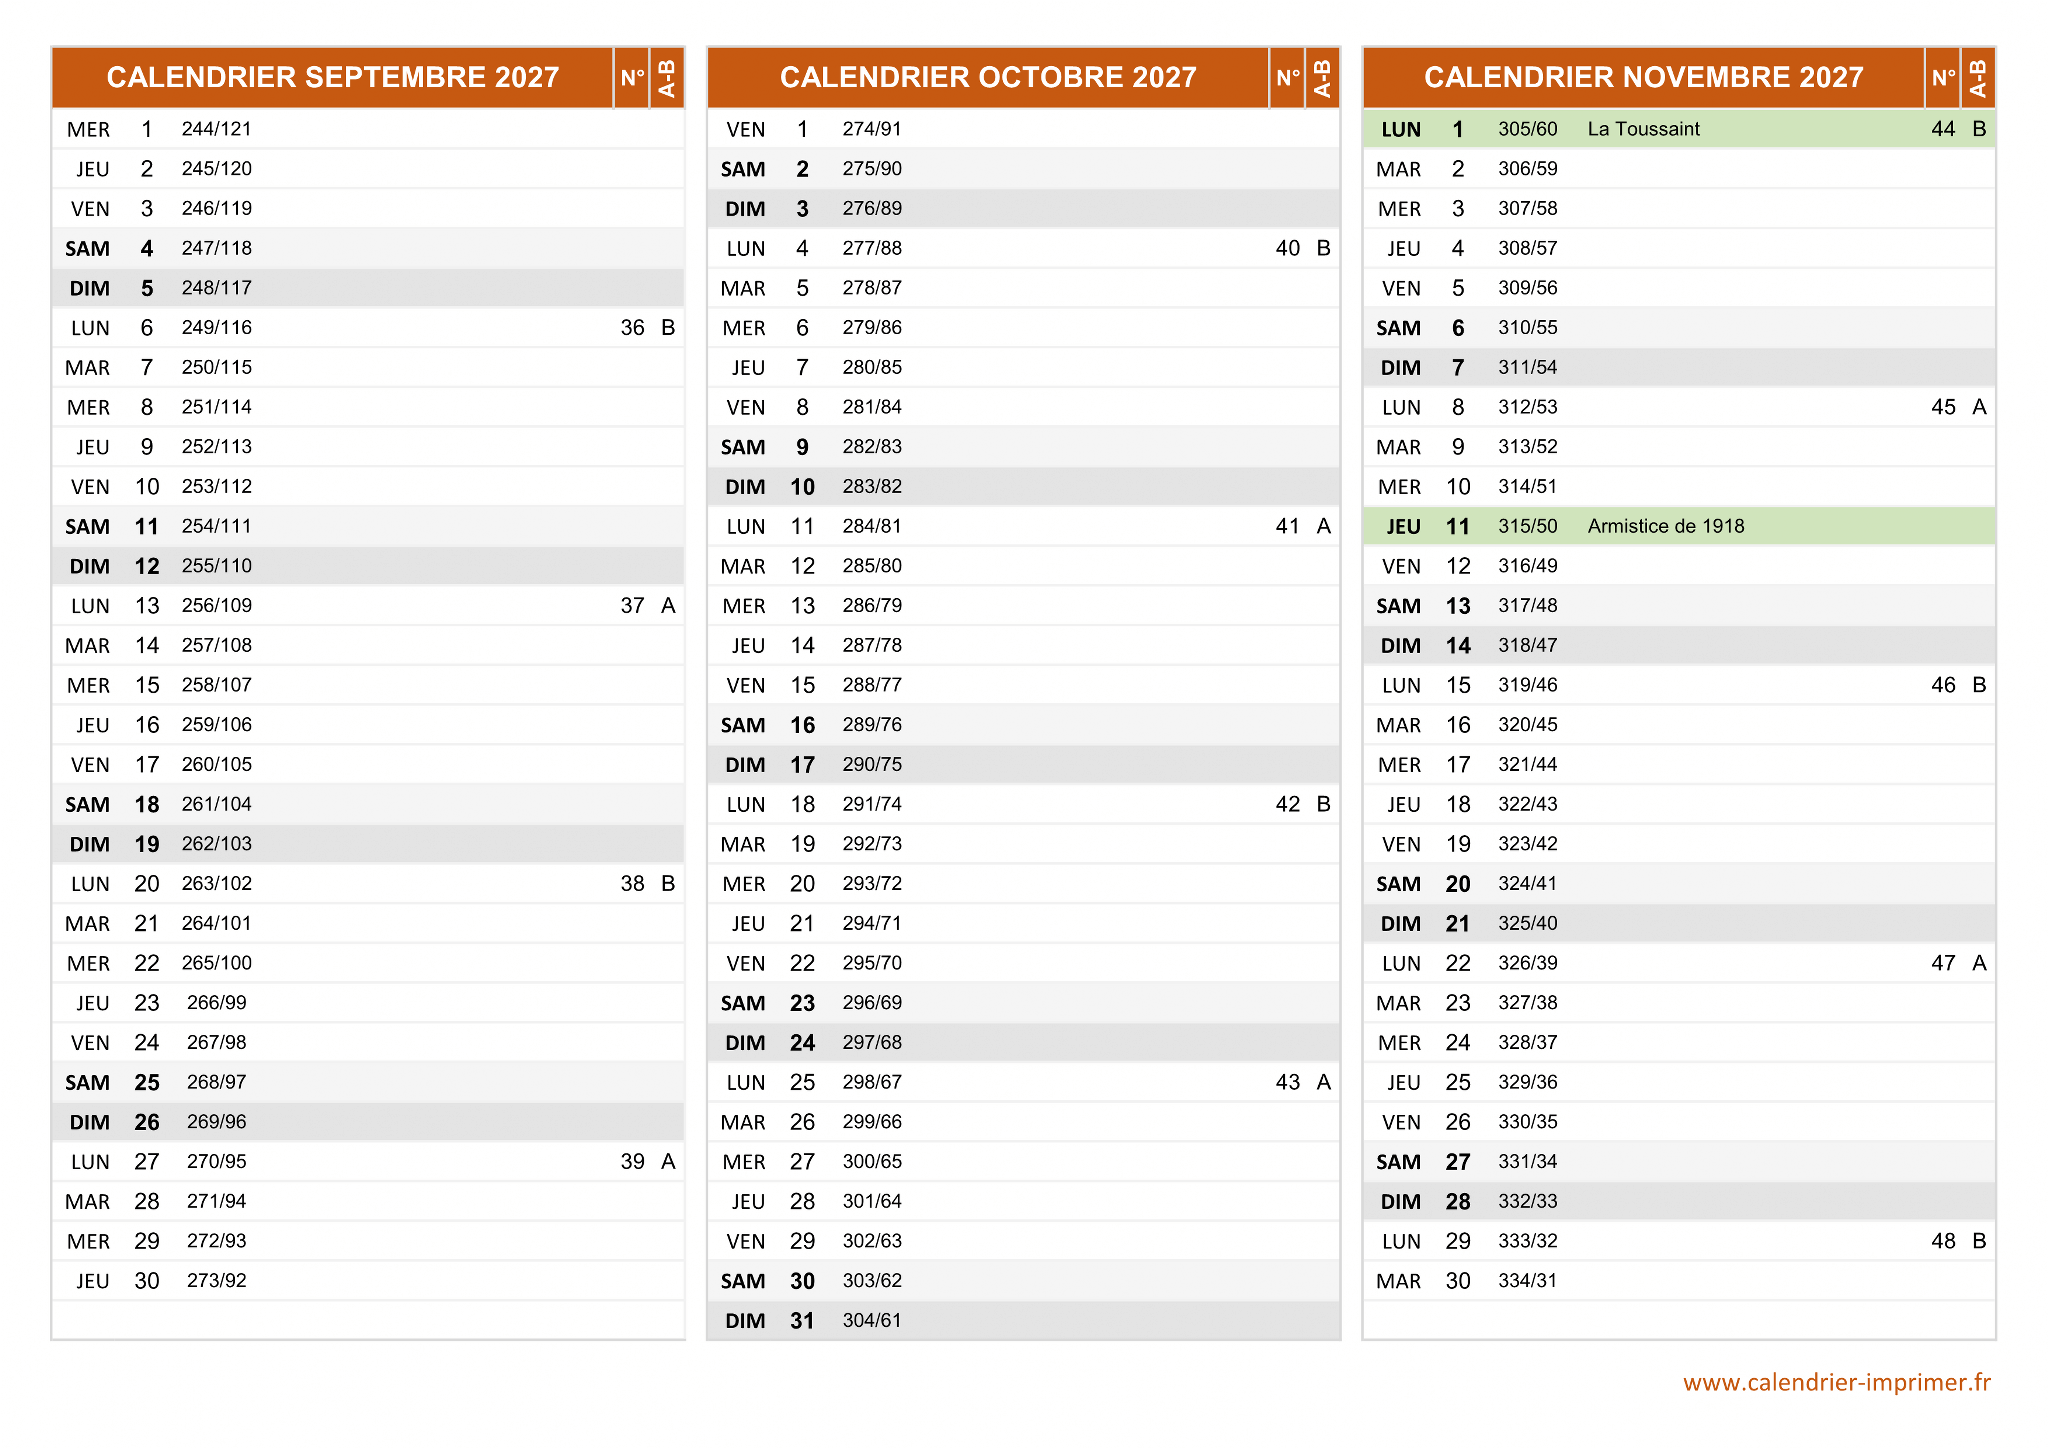Viewport: 2048px width, 1448px height.
Task: Select Monday November 15 row
Action: [x=1678, y=685]
